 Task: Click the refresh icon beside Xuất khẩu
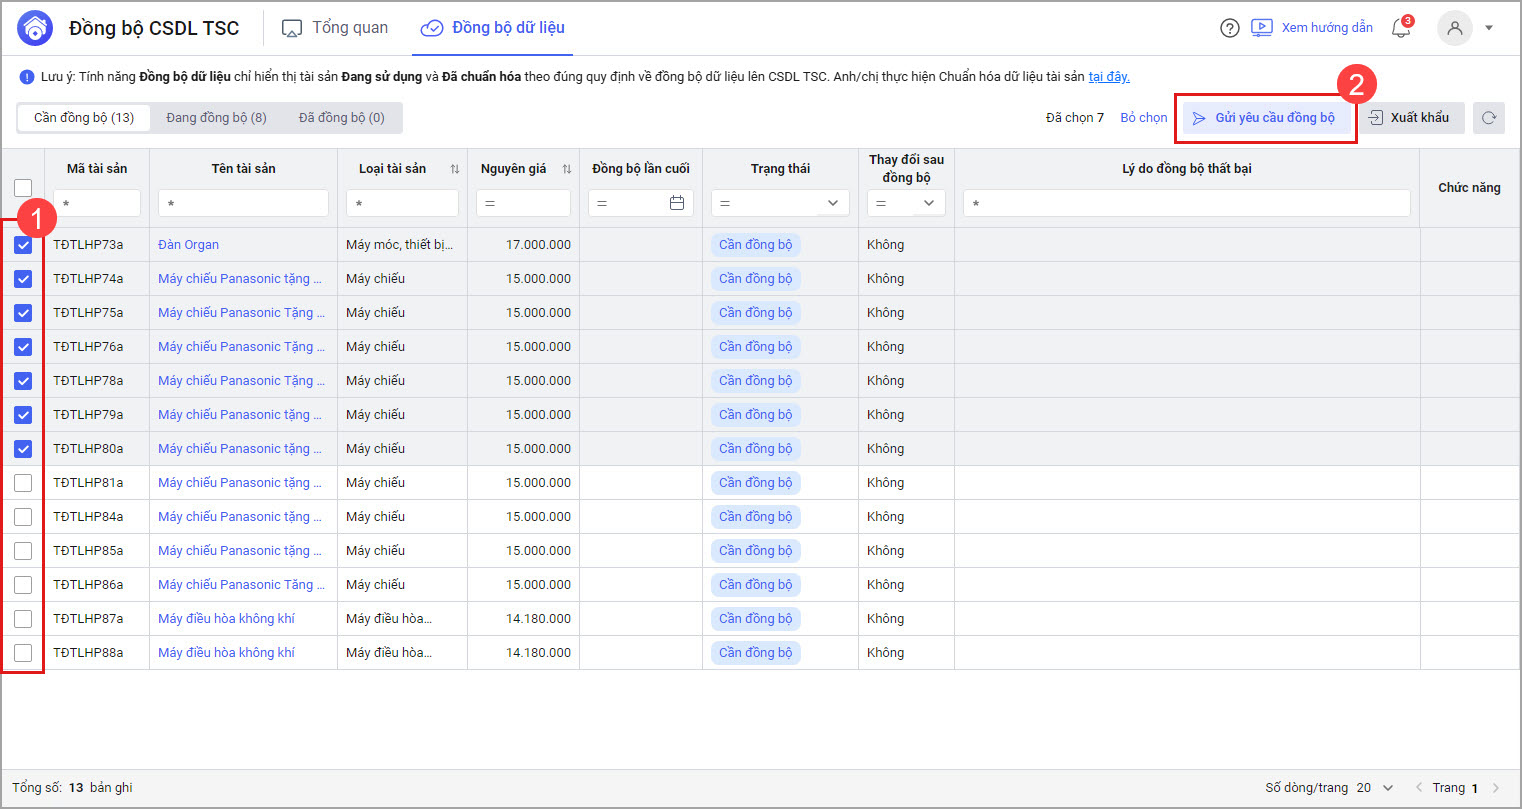click(1488, 118)
